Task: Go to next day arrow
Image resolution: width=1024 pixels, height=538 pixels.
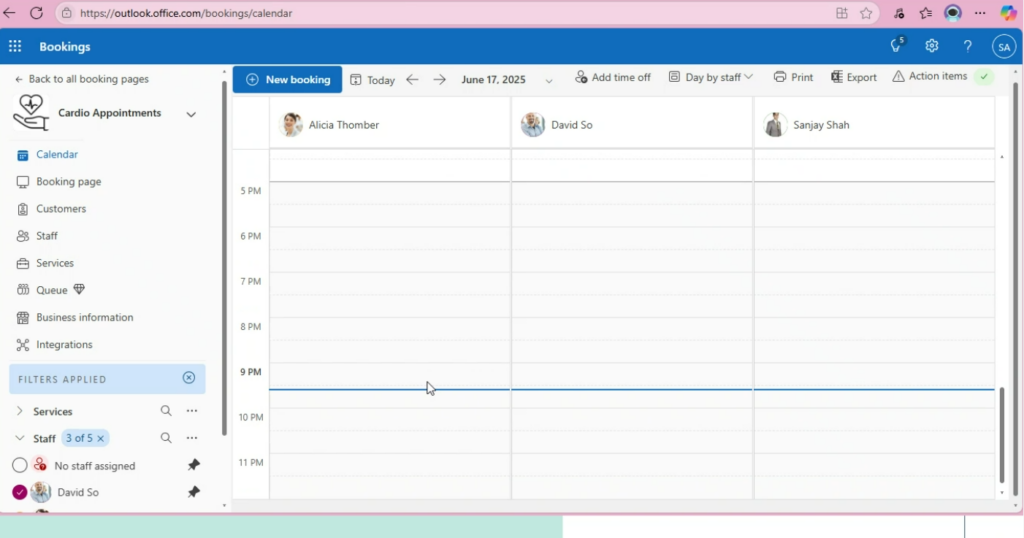Action: pyautogui.click(x=440, y=80)
